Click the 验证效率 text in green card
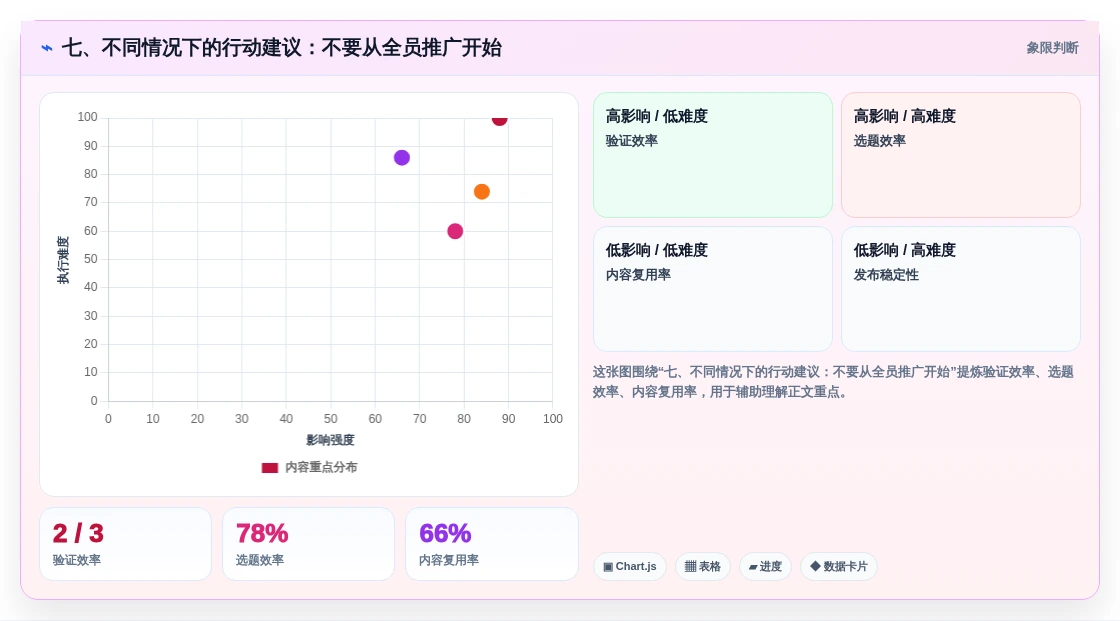The width and height of the screenshot is (1120, 621). (x=631, y=141)
